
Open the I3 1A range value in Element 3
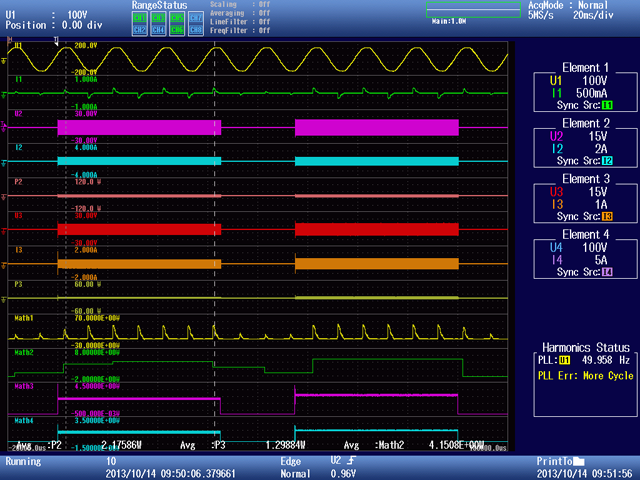pyautogui.click(x=601, y=204)
